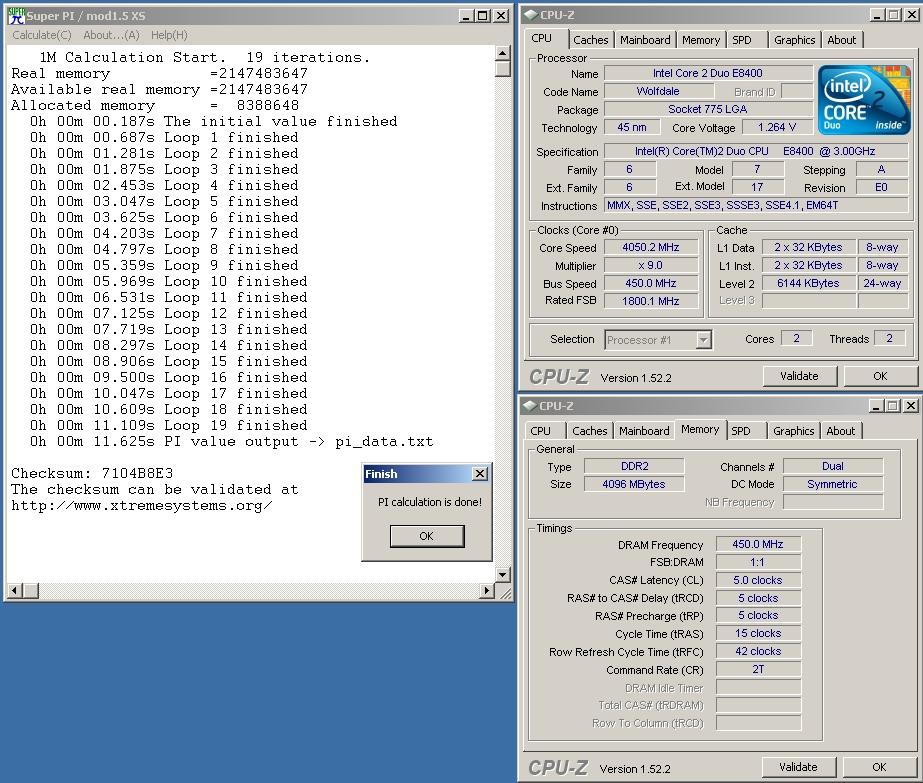This screenshot has width=923, height=783.
Task: Switch to Memory tab in top CPU-Z
Action: pyautogui.click(x=700, y=40)
